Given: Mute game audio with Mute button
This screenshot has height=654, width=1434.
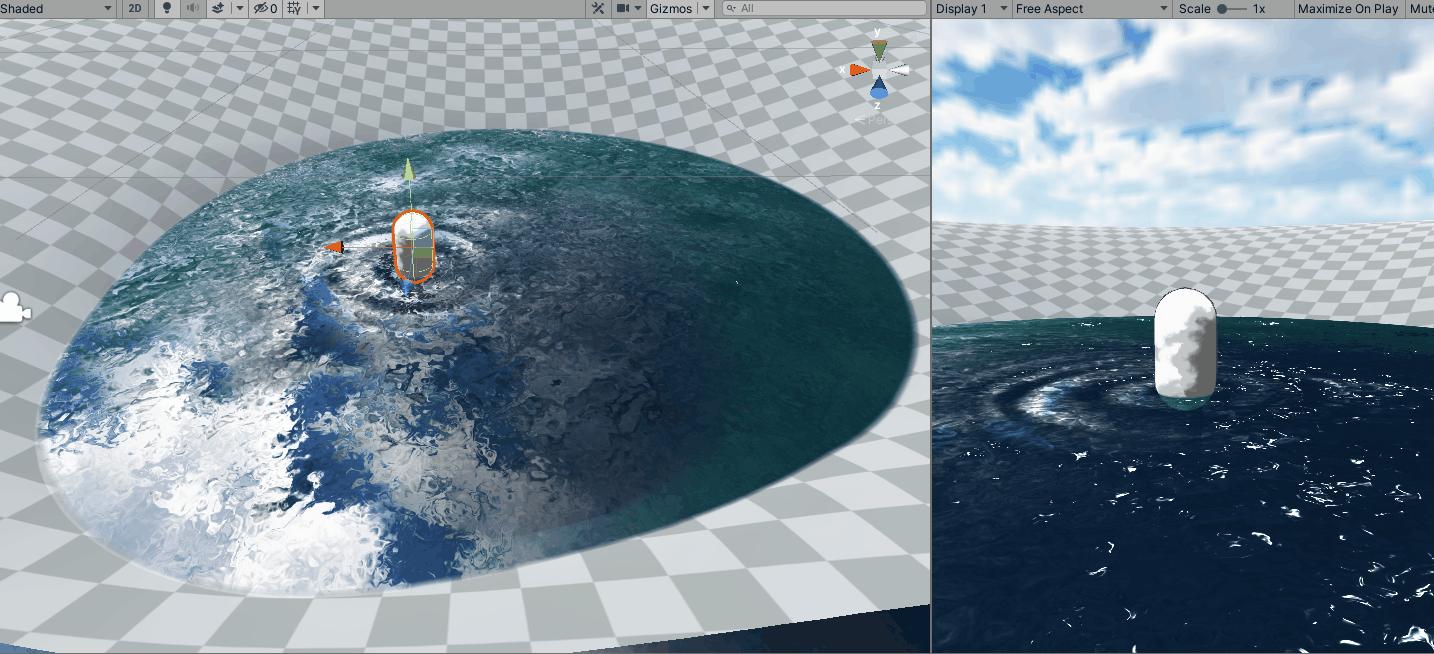Looking at the screenshot, I should click(1423, 8).
